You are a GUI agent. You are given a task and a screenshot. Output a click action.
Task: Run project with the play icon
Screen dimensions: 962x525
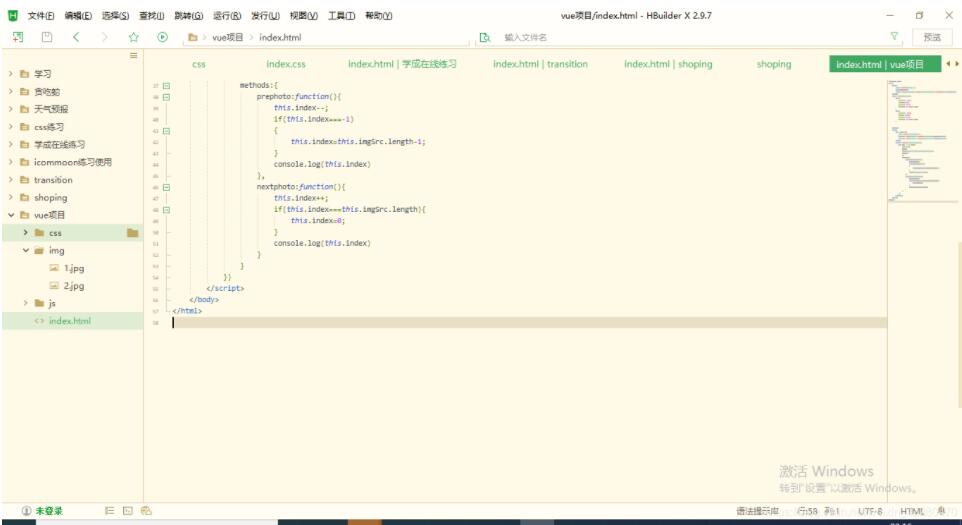[x=162, y=37]
